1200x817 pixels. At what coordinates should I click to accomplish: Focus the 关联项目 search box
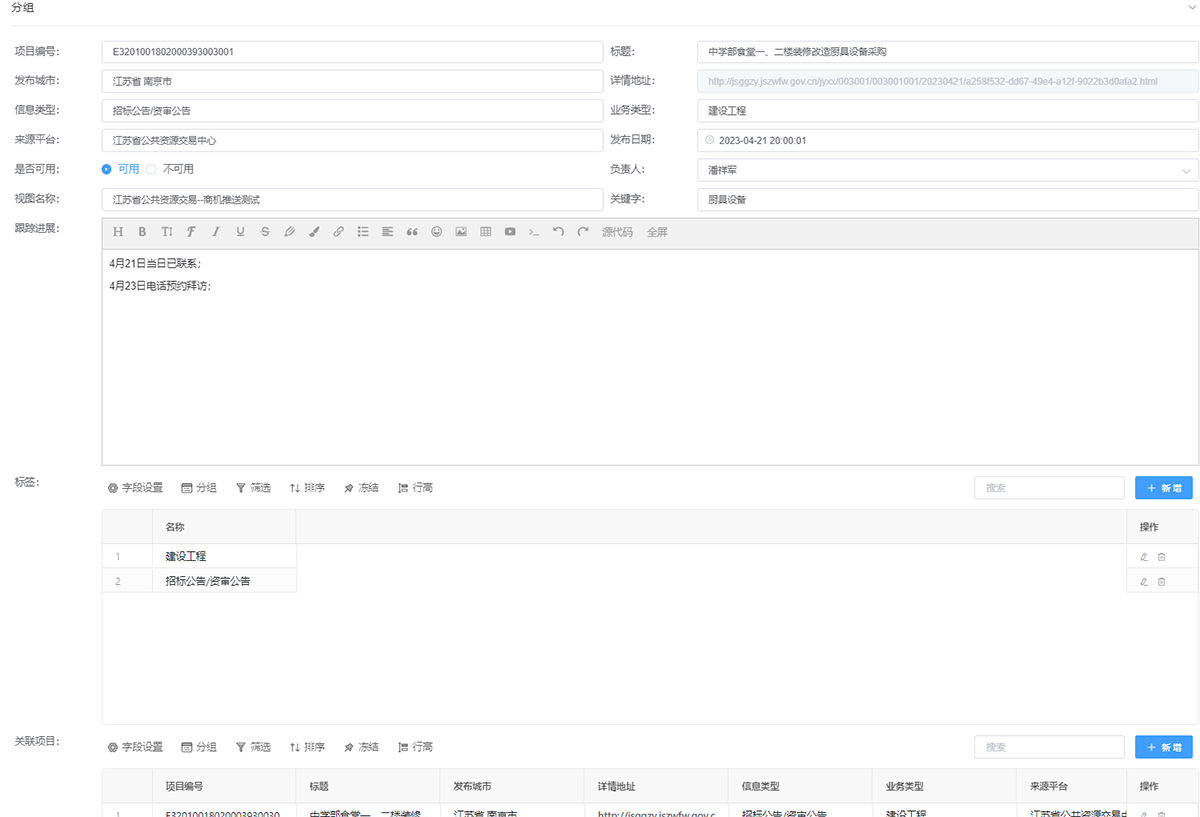click(x=1049, y=747)
